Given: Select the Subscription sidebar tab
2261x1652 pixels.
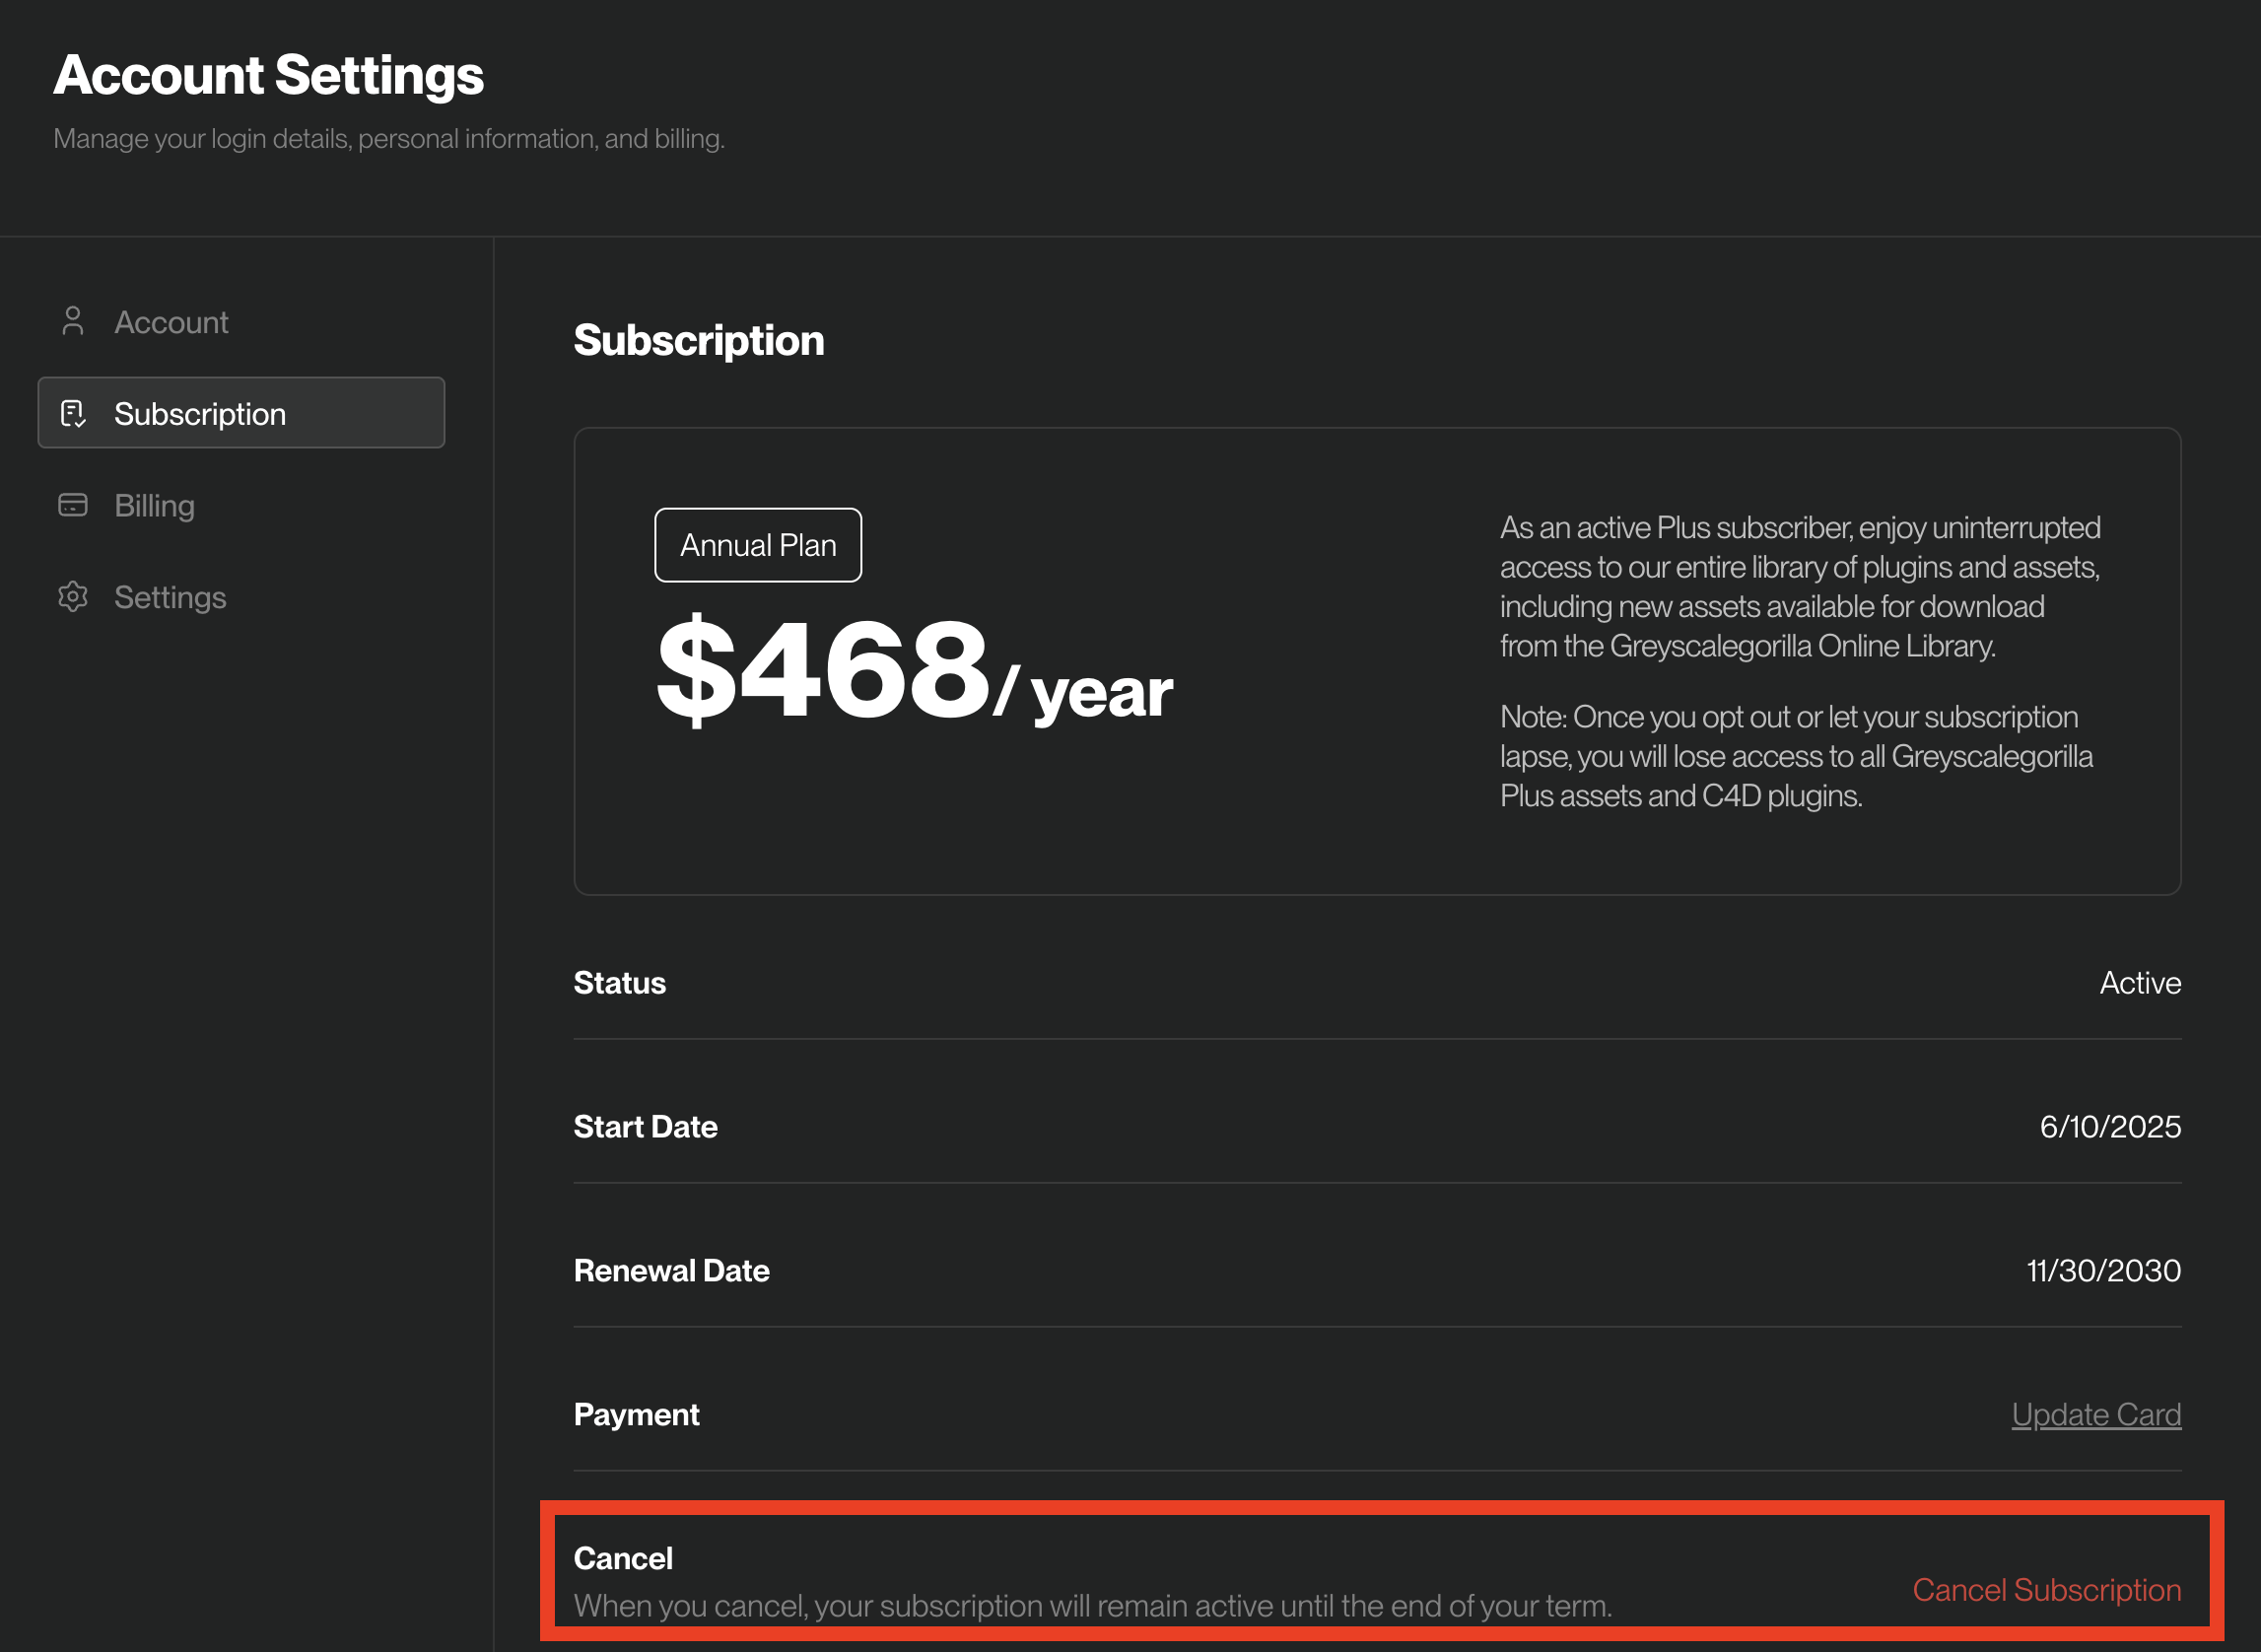Looking at the screenshot, I should pyautogui.click(x=200, y=414).
